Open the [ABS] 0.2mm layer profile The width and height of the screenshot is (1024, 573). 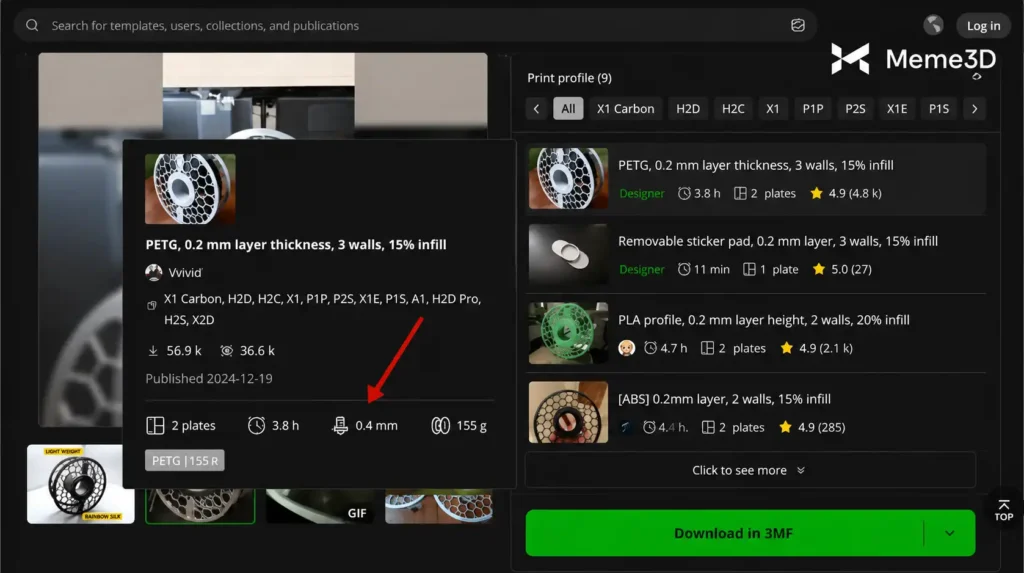(x=756, y=412)
